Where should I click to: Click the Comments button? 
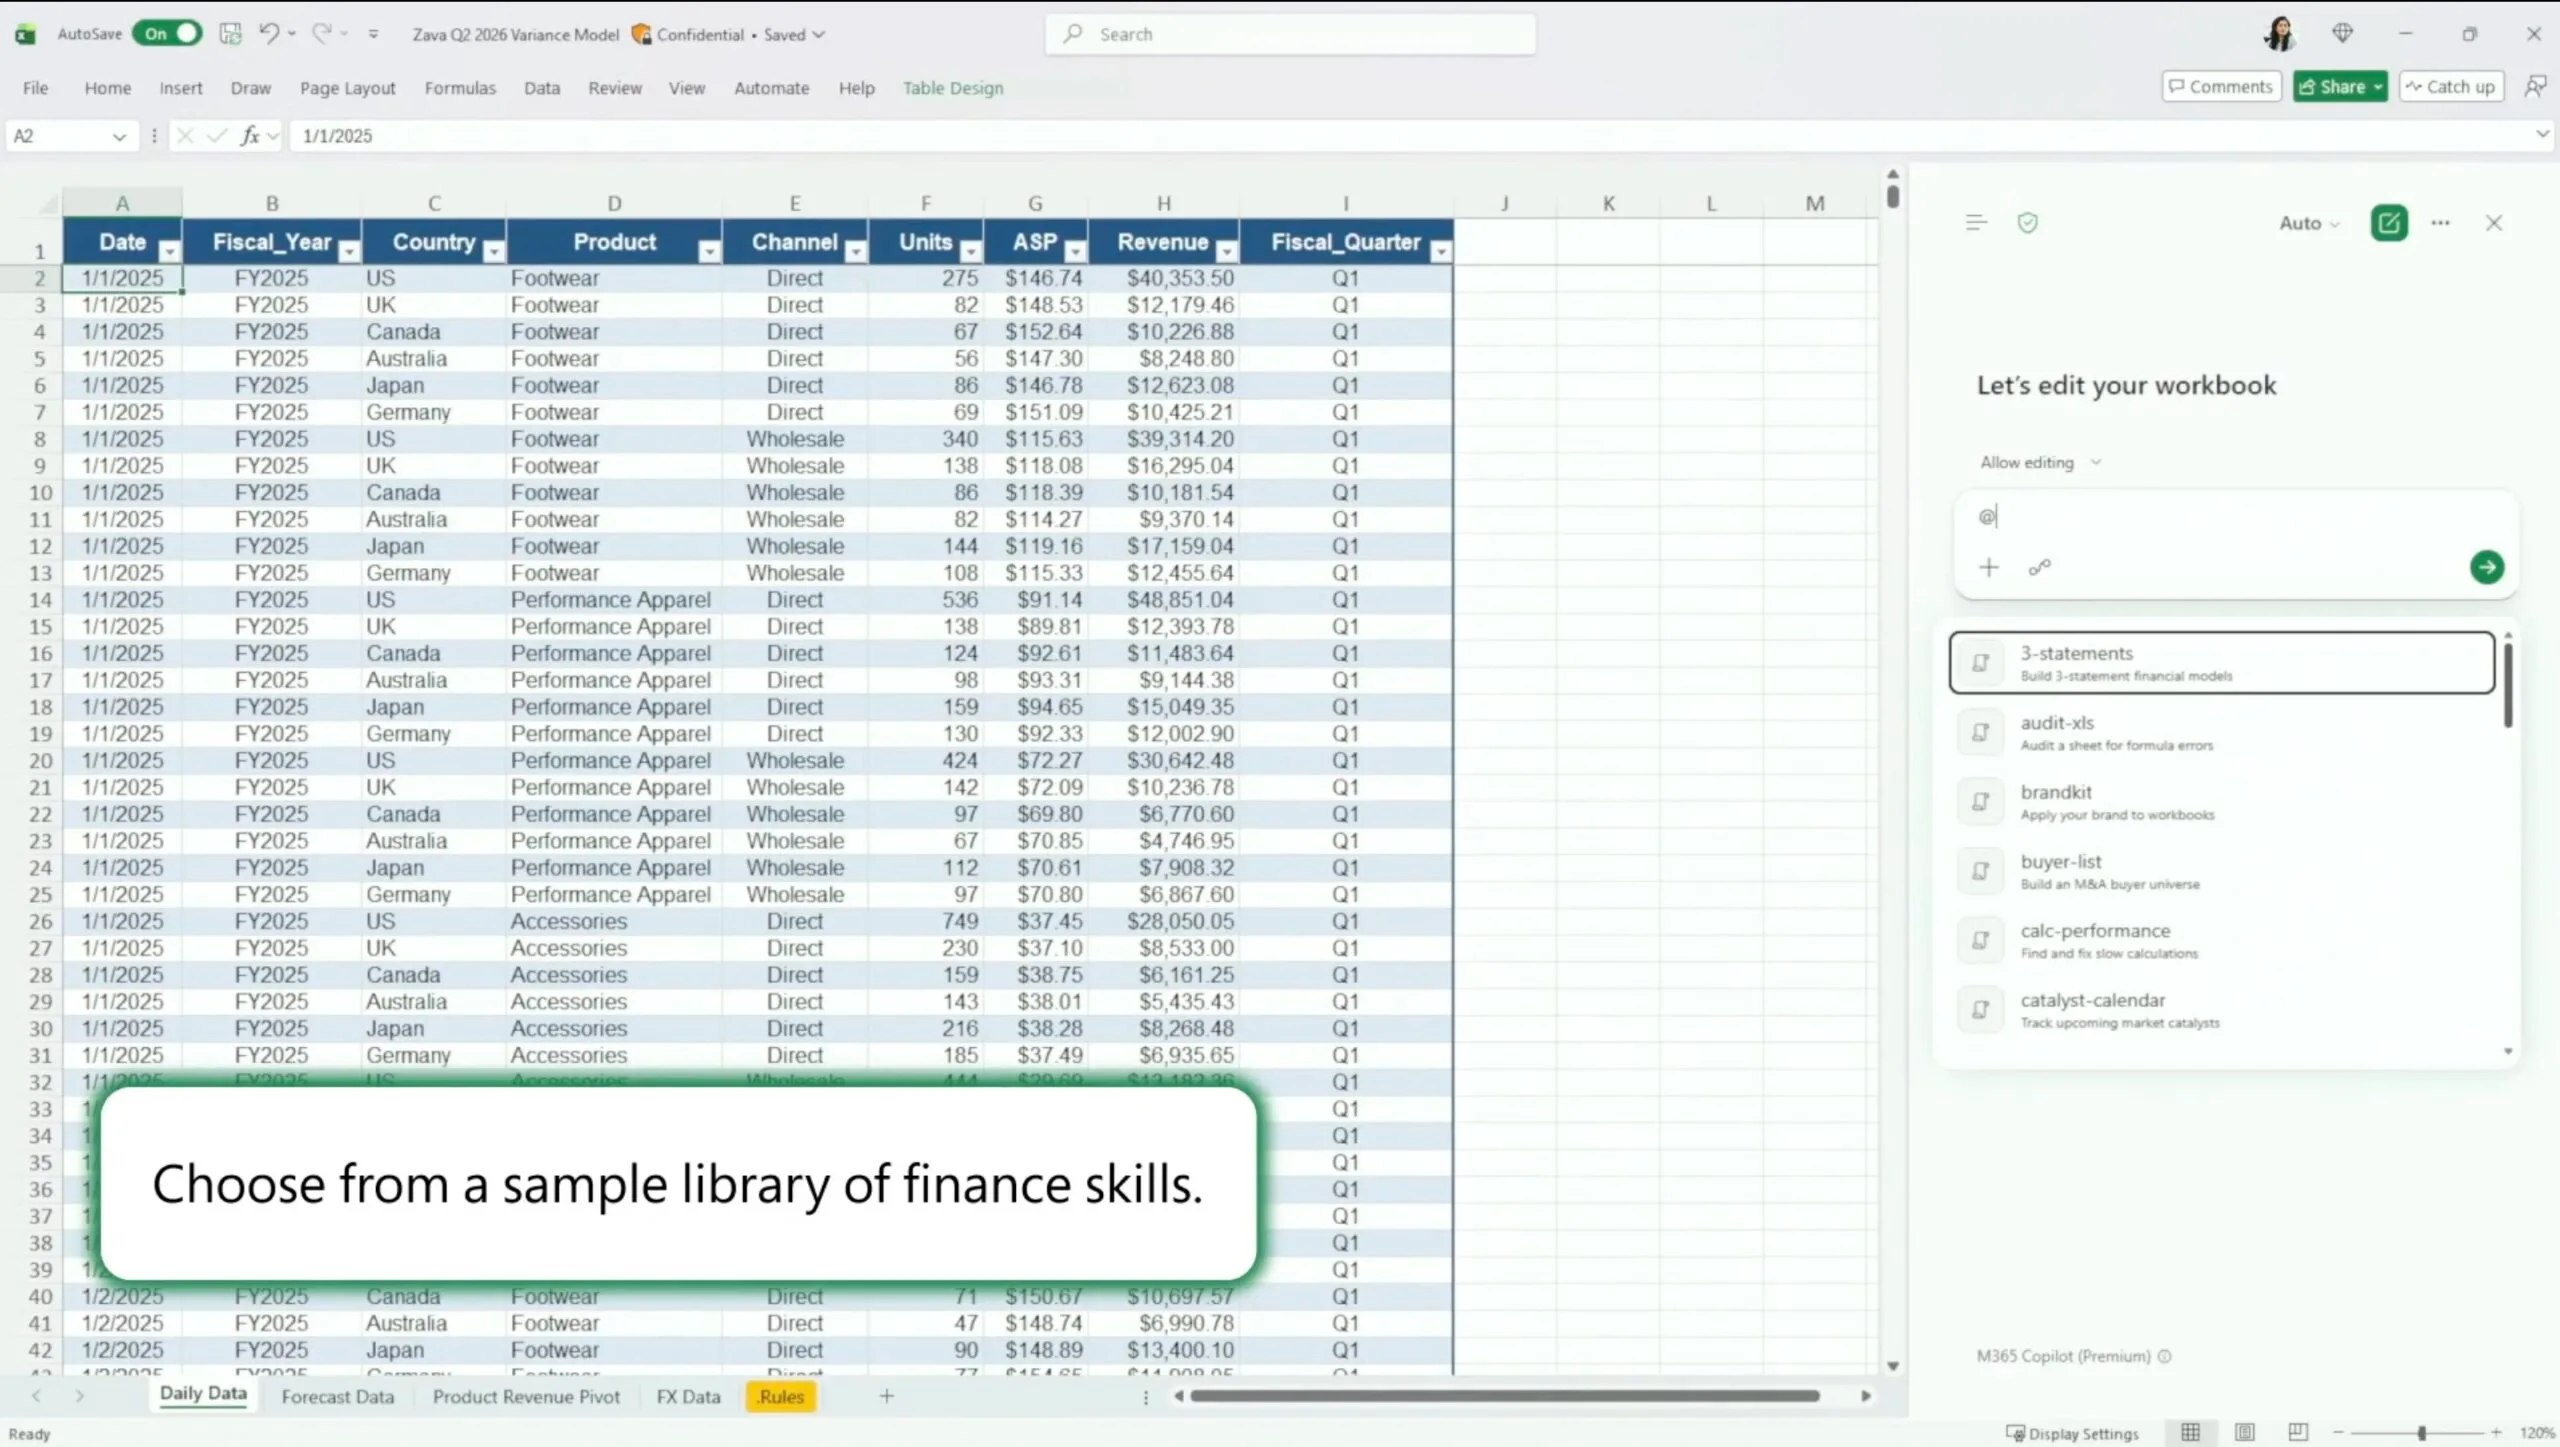click(x=2221, y=87)
